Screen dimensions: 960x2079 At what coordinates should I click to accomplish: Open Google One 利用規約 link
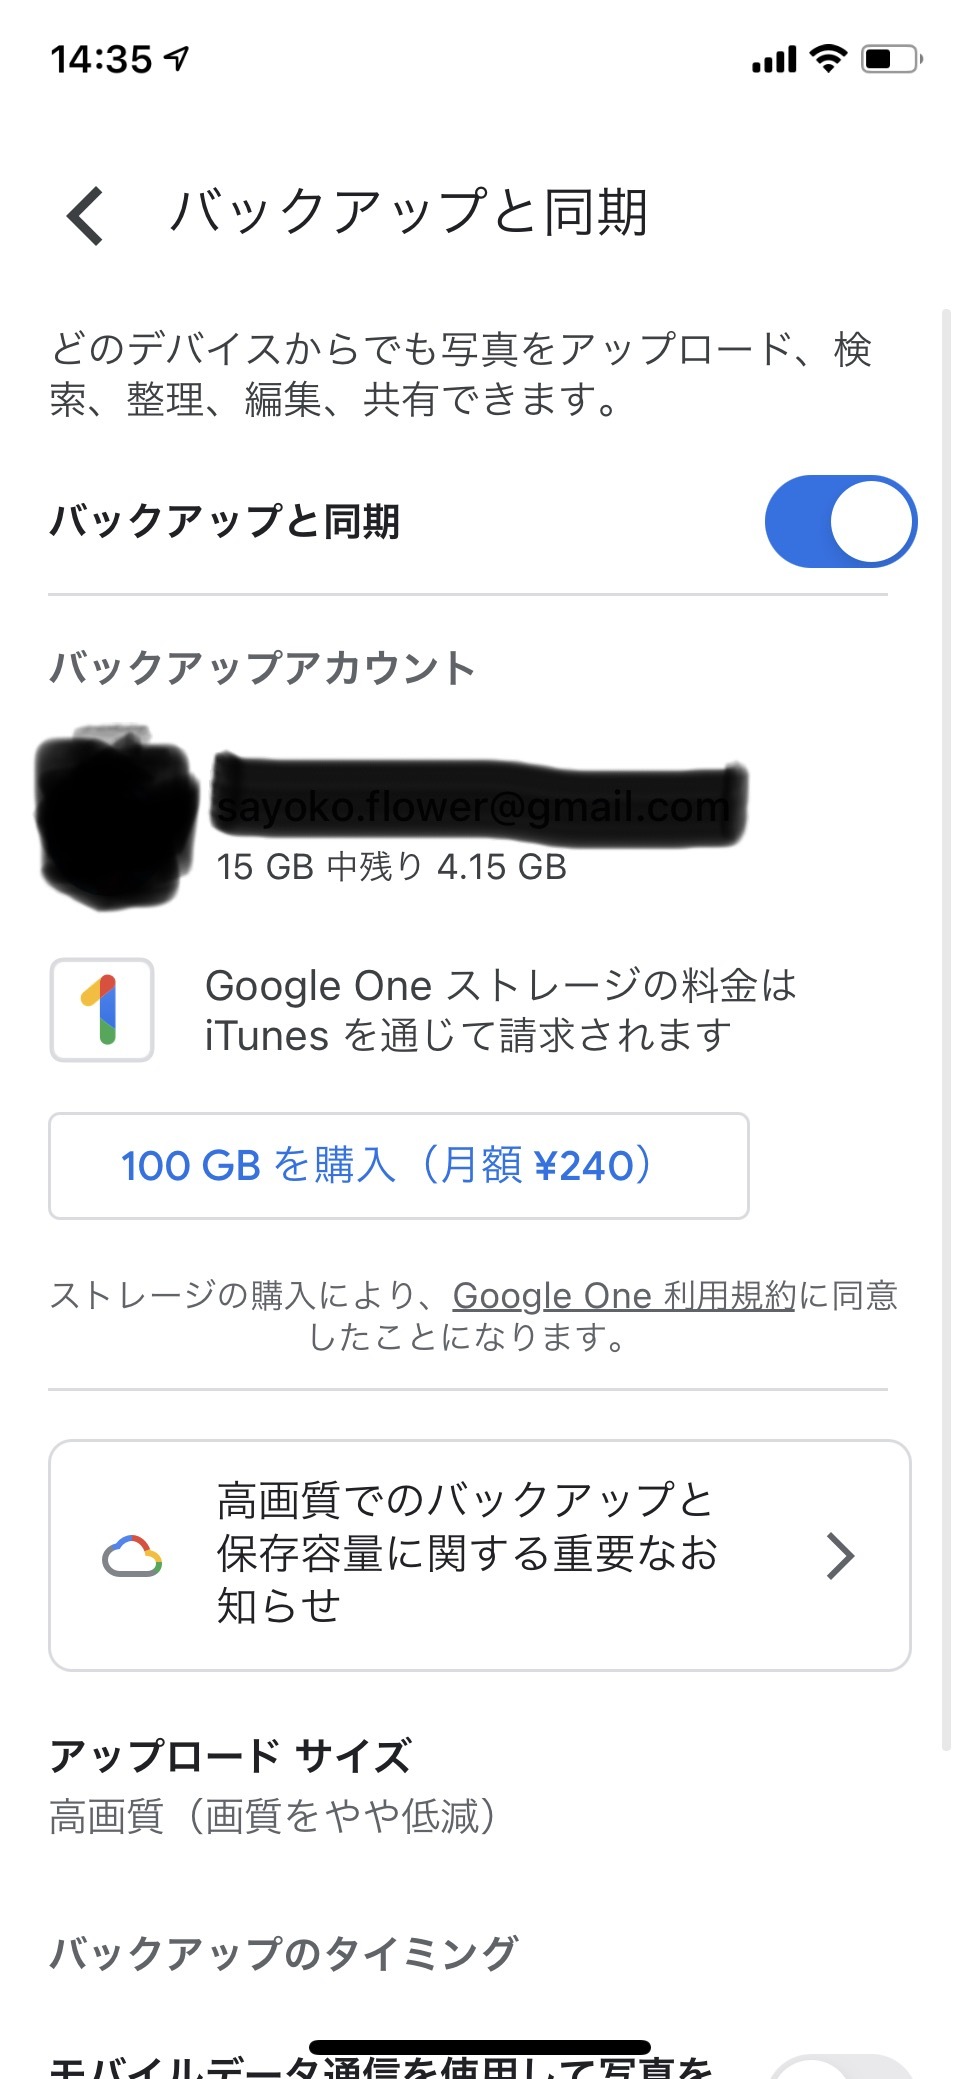623,1296
